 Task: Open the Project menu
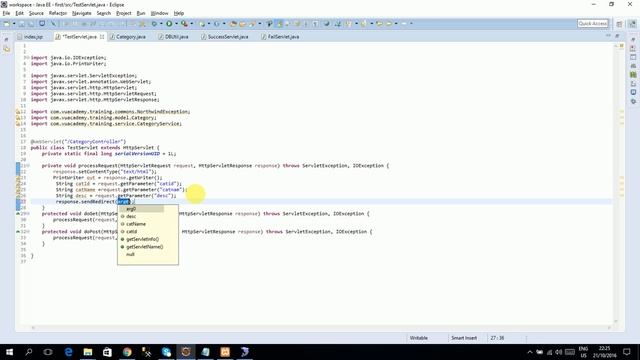(124, 13)
